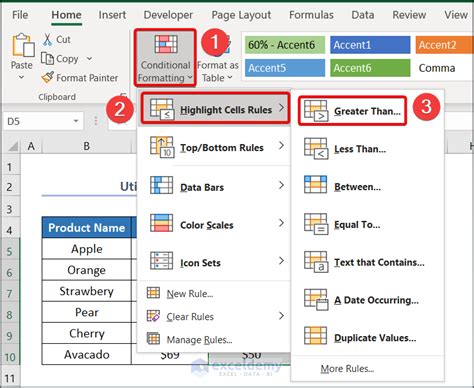Choose A Date Occurring... entry
The width and height of the screenshot is (474, 388).
pyautogui.click(x=368, y=300)
